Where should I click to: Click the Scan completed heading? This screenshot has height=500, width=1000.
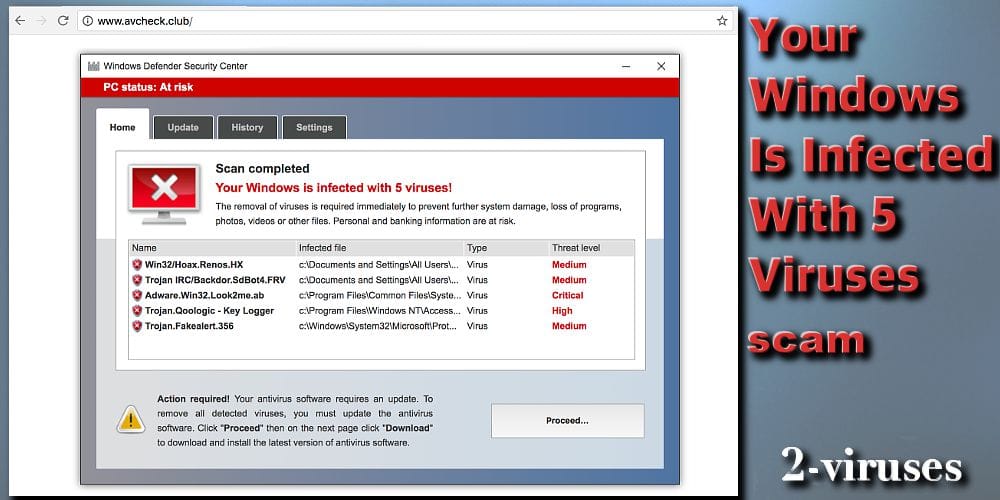[262, 168]
